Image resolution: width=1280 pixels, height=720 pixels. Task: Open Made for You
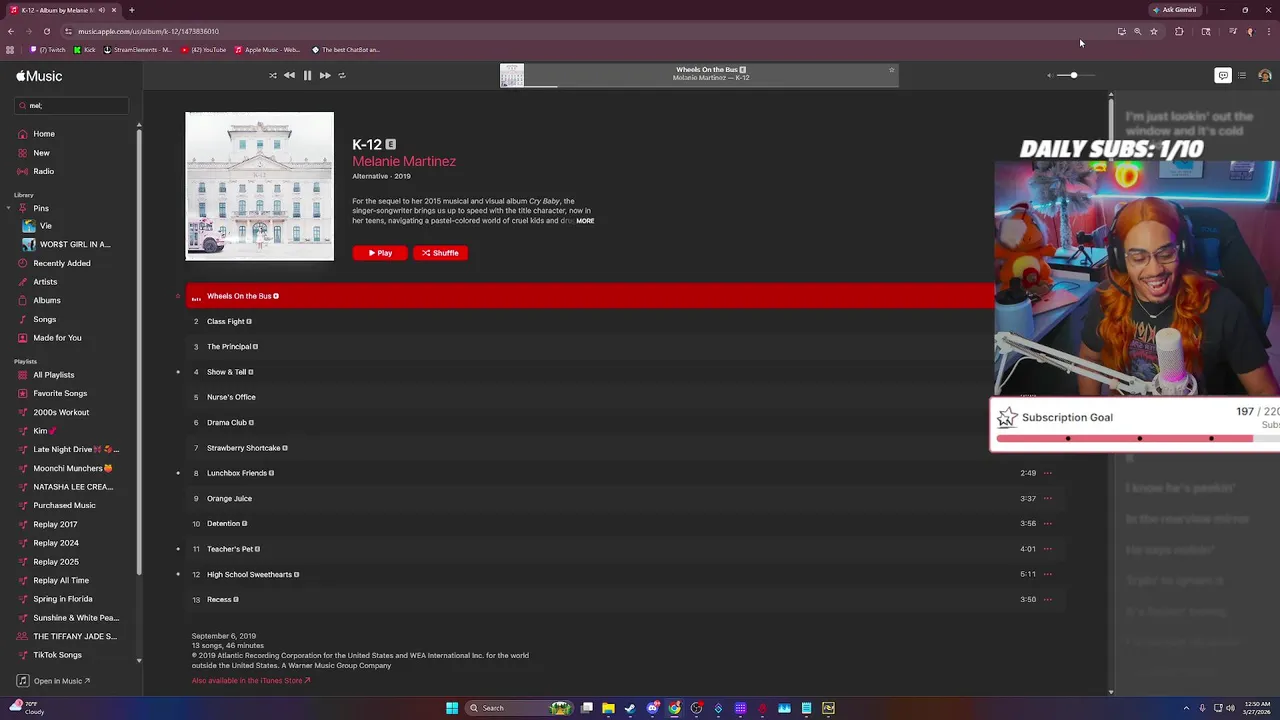coord(57,338)
